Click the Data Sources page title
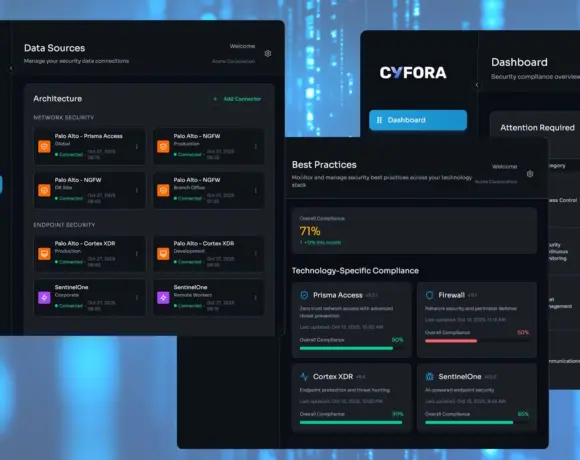 coord(54,48)
